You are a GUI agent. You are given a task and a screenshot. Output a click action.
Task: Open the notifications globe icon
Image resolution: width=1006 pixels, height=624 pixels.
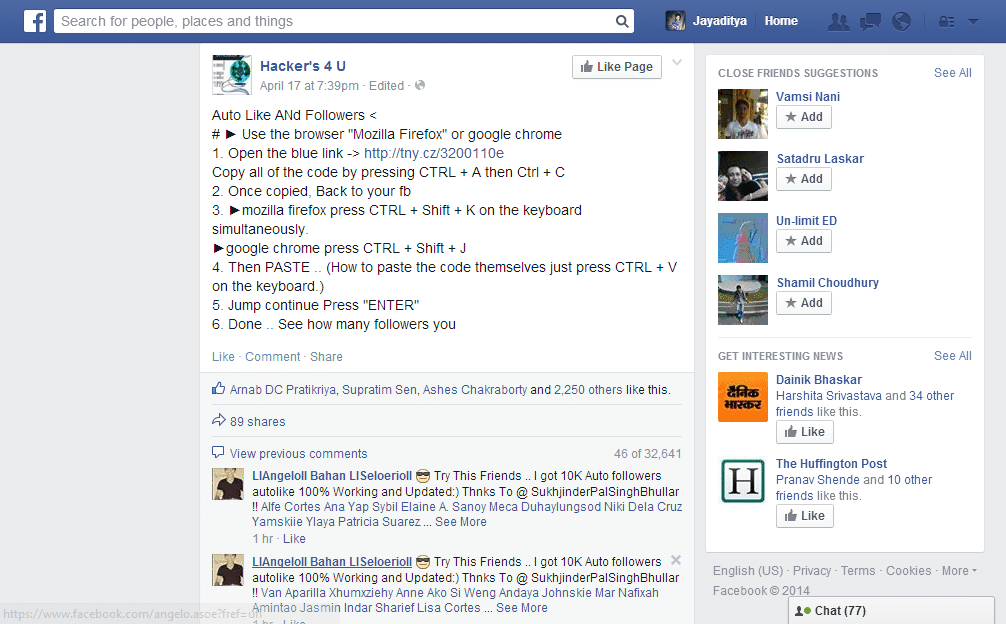[x=901, y=21]
